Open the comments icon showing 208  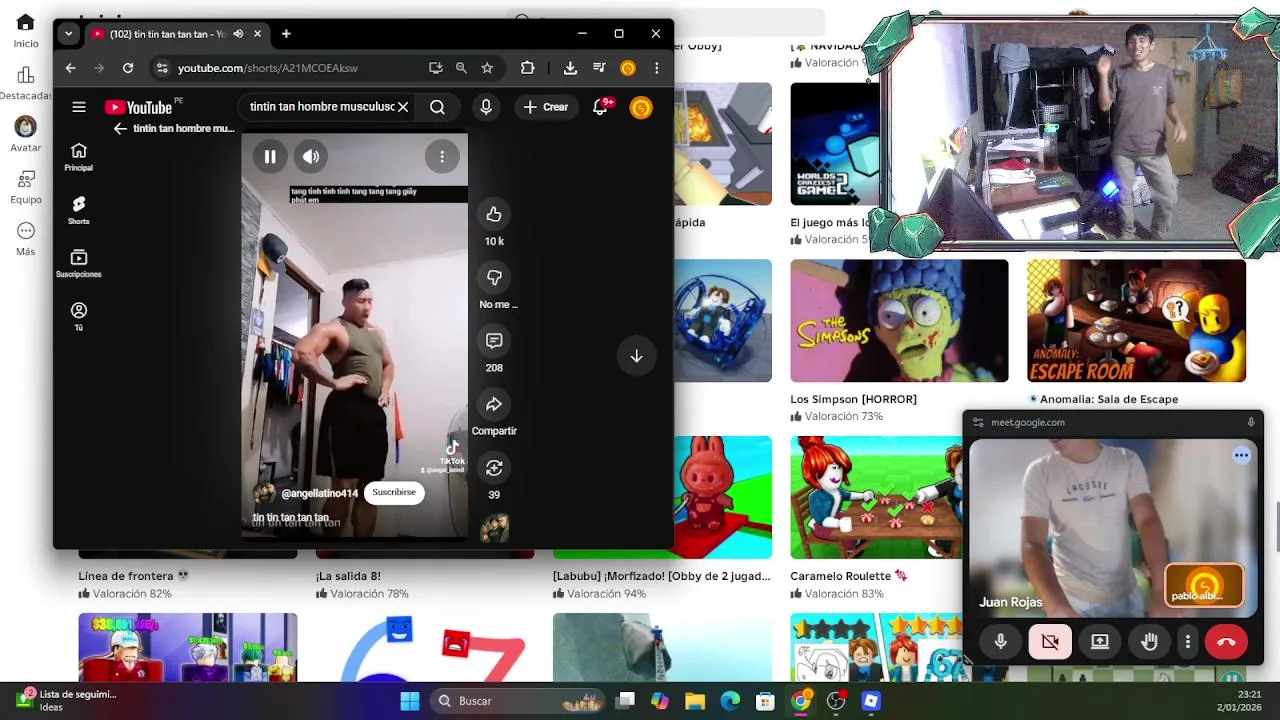(x=494, y=341)
